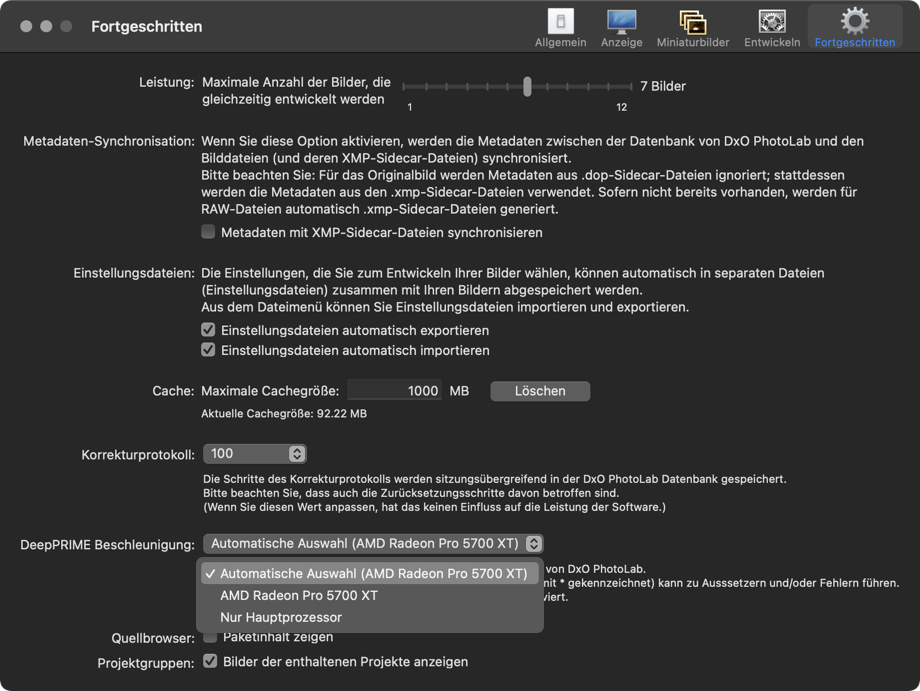Select the Fortgeschritten gear icon
The image size is (920, 691).
coord(855,21)
